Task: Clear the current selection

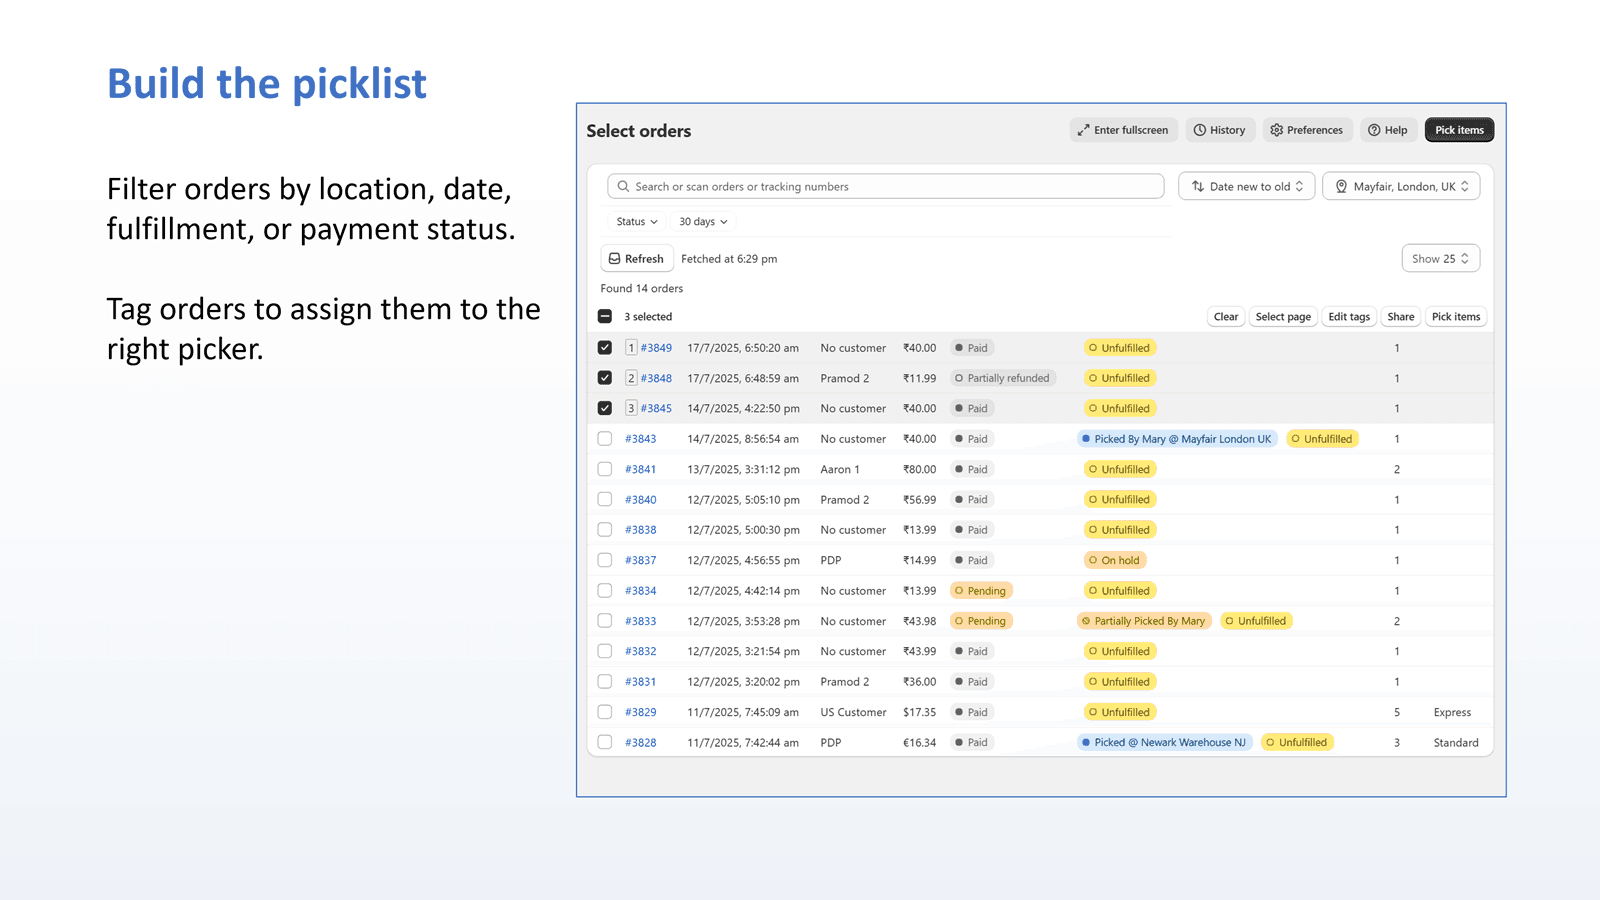Action: [1226, 317]
